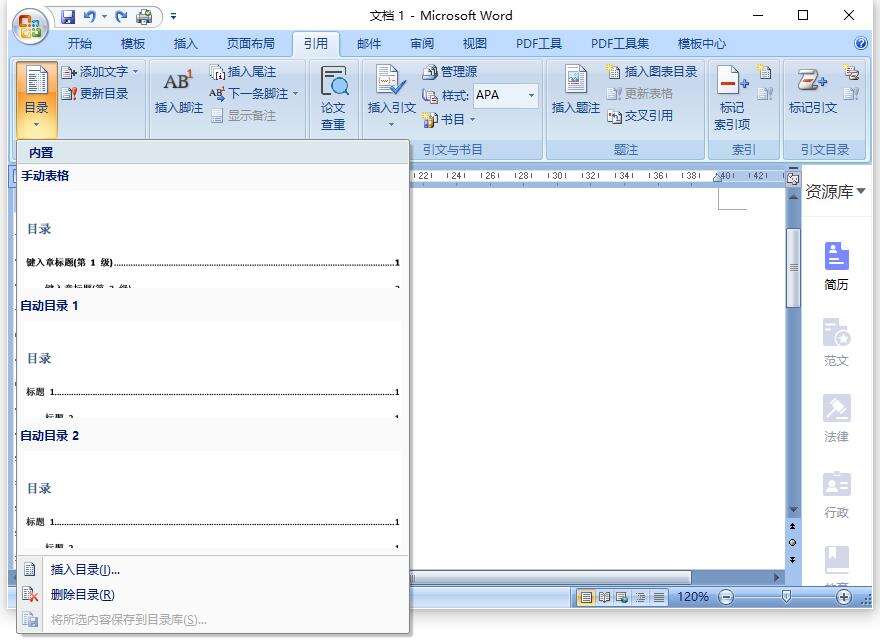Switch to Full Screen Reading view
This screenshot has width=880, height=640.
[x=604, y=597]
